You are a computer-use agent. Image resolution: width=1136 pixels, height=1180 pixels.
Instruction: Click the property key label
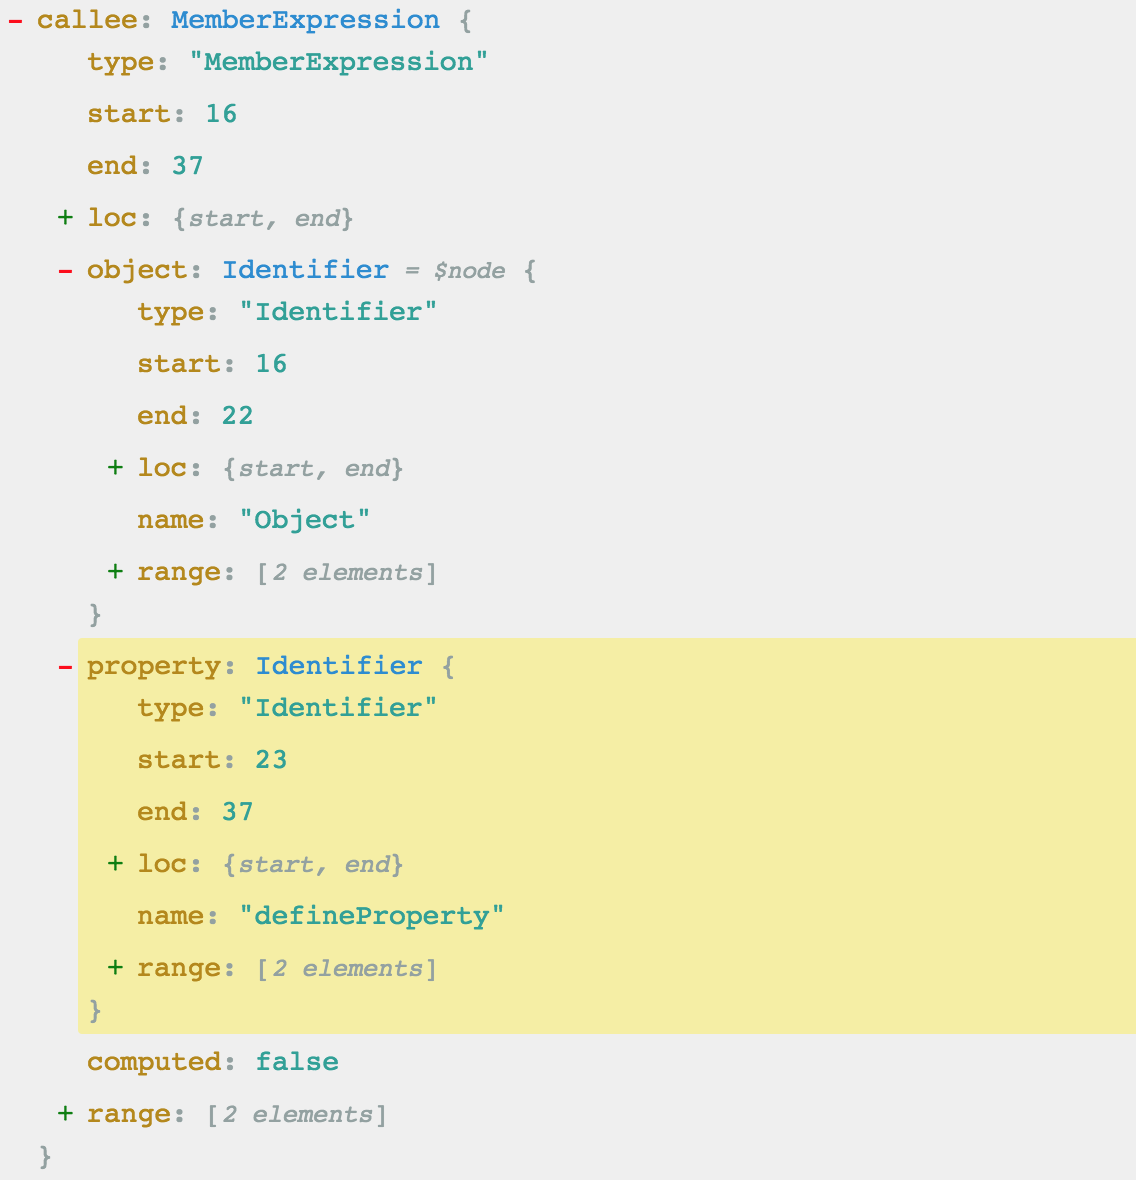click(154, 666)
